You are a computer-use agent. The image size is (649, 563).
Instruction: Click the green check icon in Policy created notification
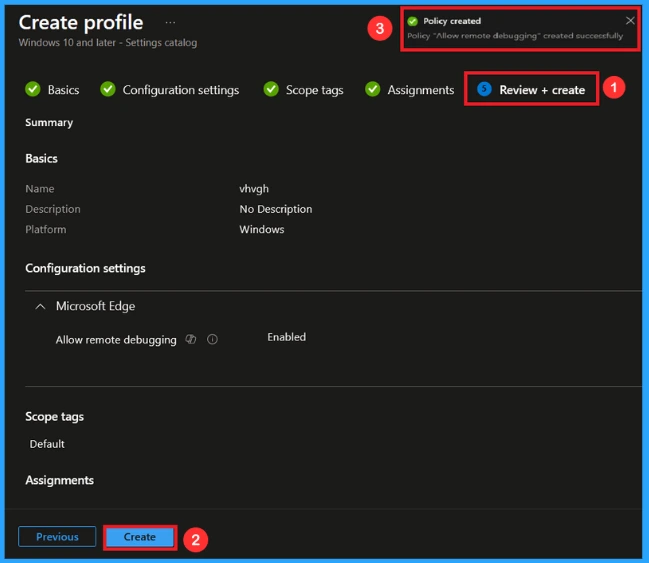coord(413,21)
